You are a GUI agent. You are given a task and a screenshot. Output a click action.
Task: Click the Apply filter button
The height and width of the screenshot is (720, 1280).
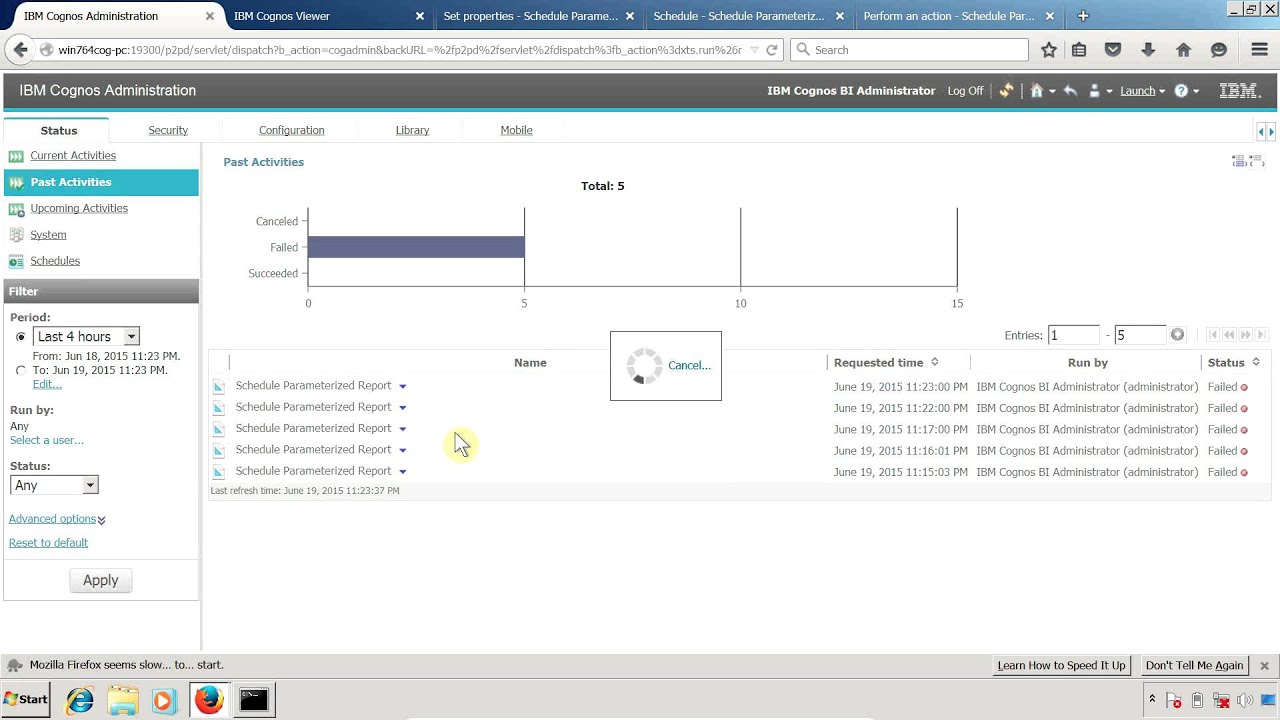[100, 580]
